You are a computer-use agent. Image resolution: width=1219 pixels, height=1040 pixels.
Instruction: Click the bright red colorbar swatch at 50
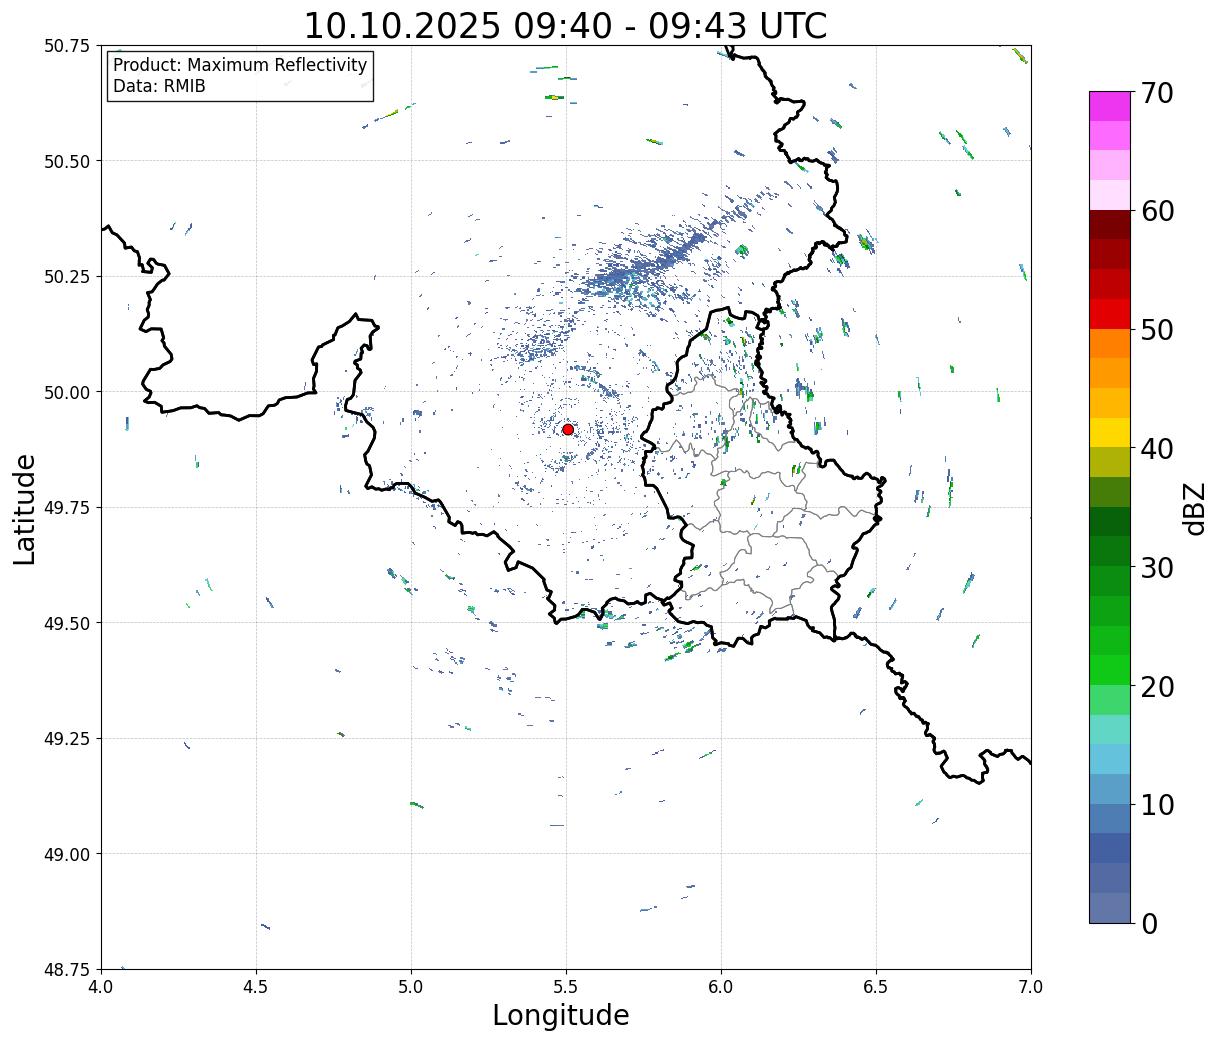click(1110, 314)
